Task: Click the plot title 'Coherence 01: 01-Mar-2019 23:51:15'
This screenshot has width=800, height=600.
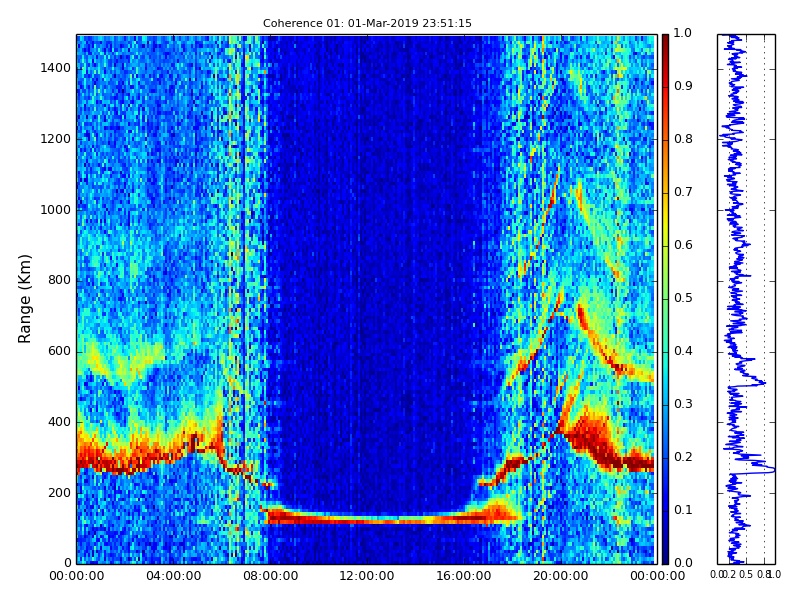Action: pyautogui.click(x=367, y=23)
